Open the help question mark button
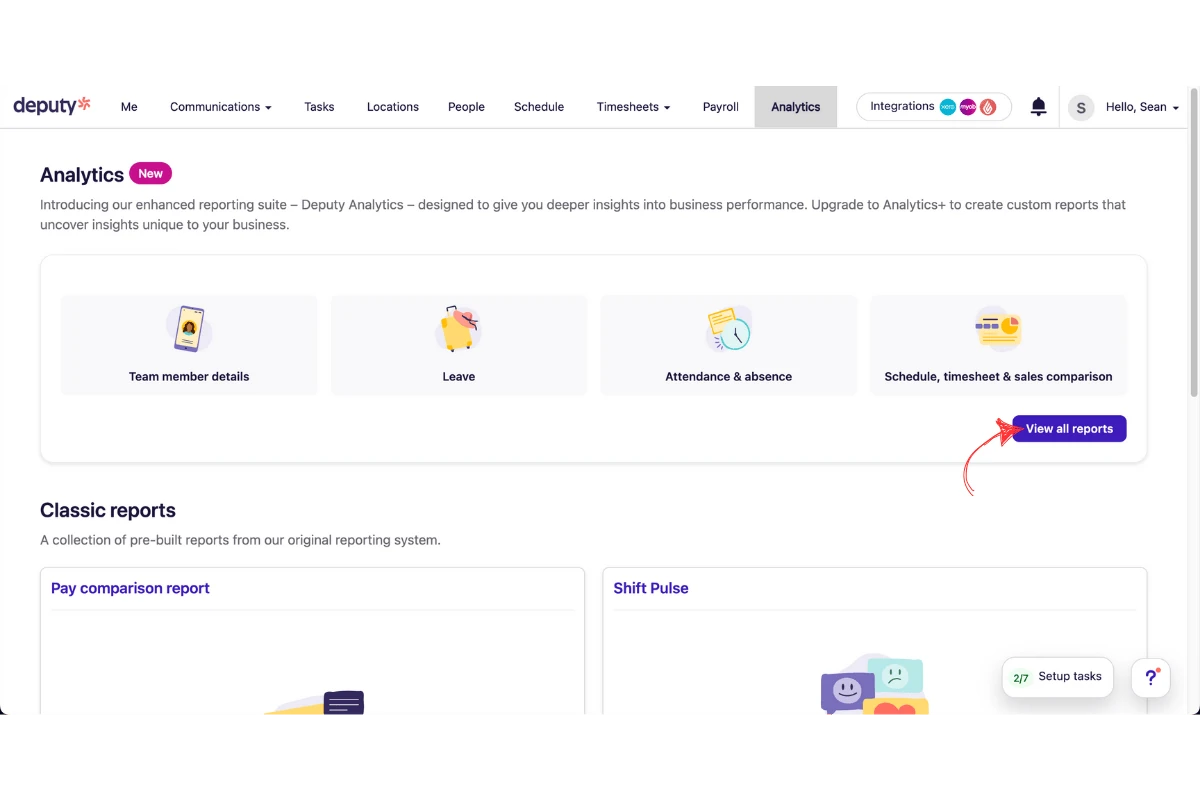1200x800 pixels. pos(1151,677)
